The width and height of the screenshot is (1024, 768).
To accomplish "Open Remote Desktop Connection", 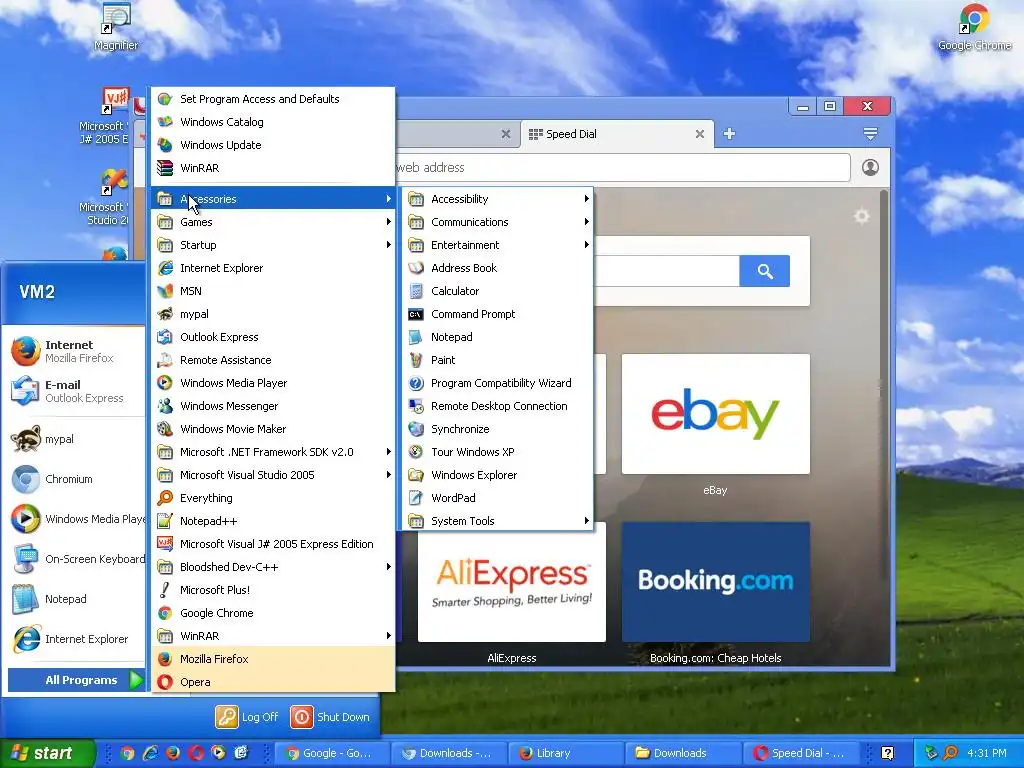I will point(498,406).
